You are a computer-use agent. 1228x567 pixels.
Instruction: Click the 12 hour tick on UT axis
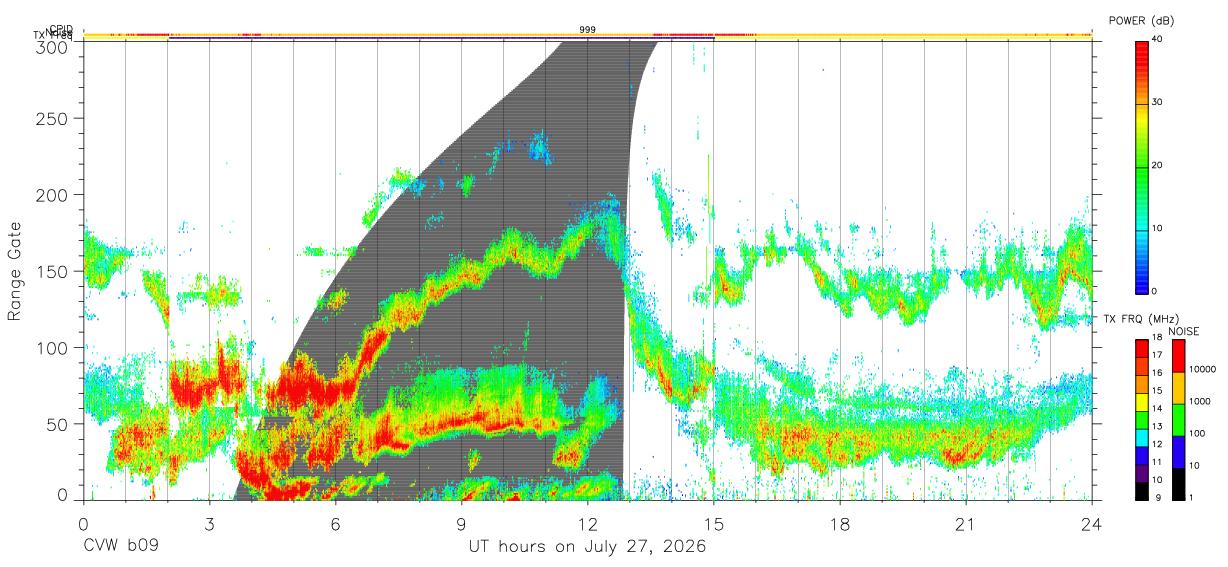point(588,523)
